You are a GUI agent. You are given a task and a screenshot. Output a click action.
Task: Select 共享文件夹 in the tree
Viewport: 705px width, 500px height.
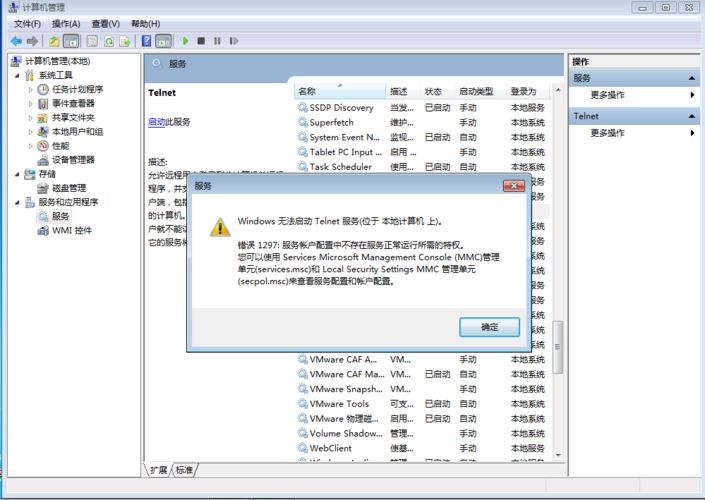coord(73,117)
